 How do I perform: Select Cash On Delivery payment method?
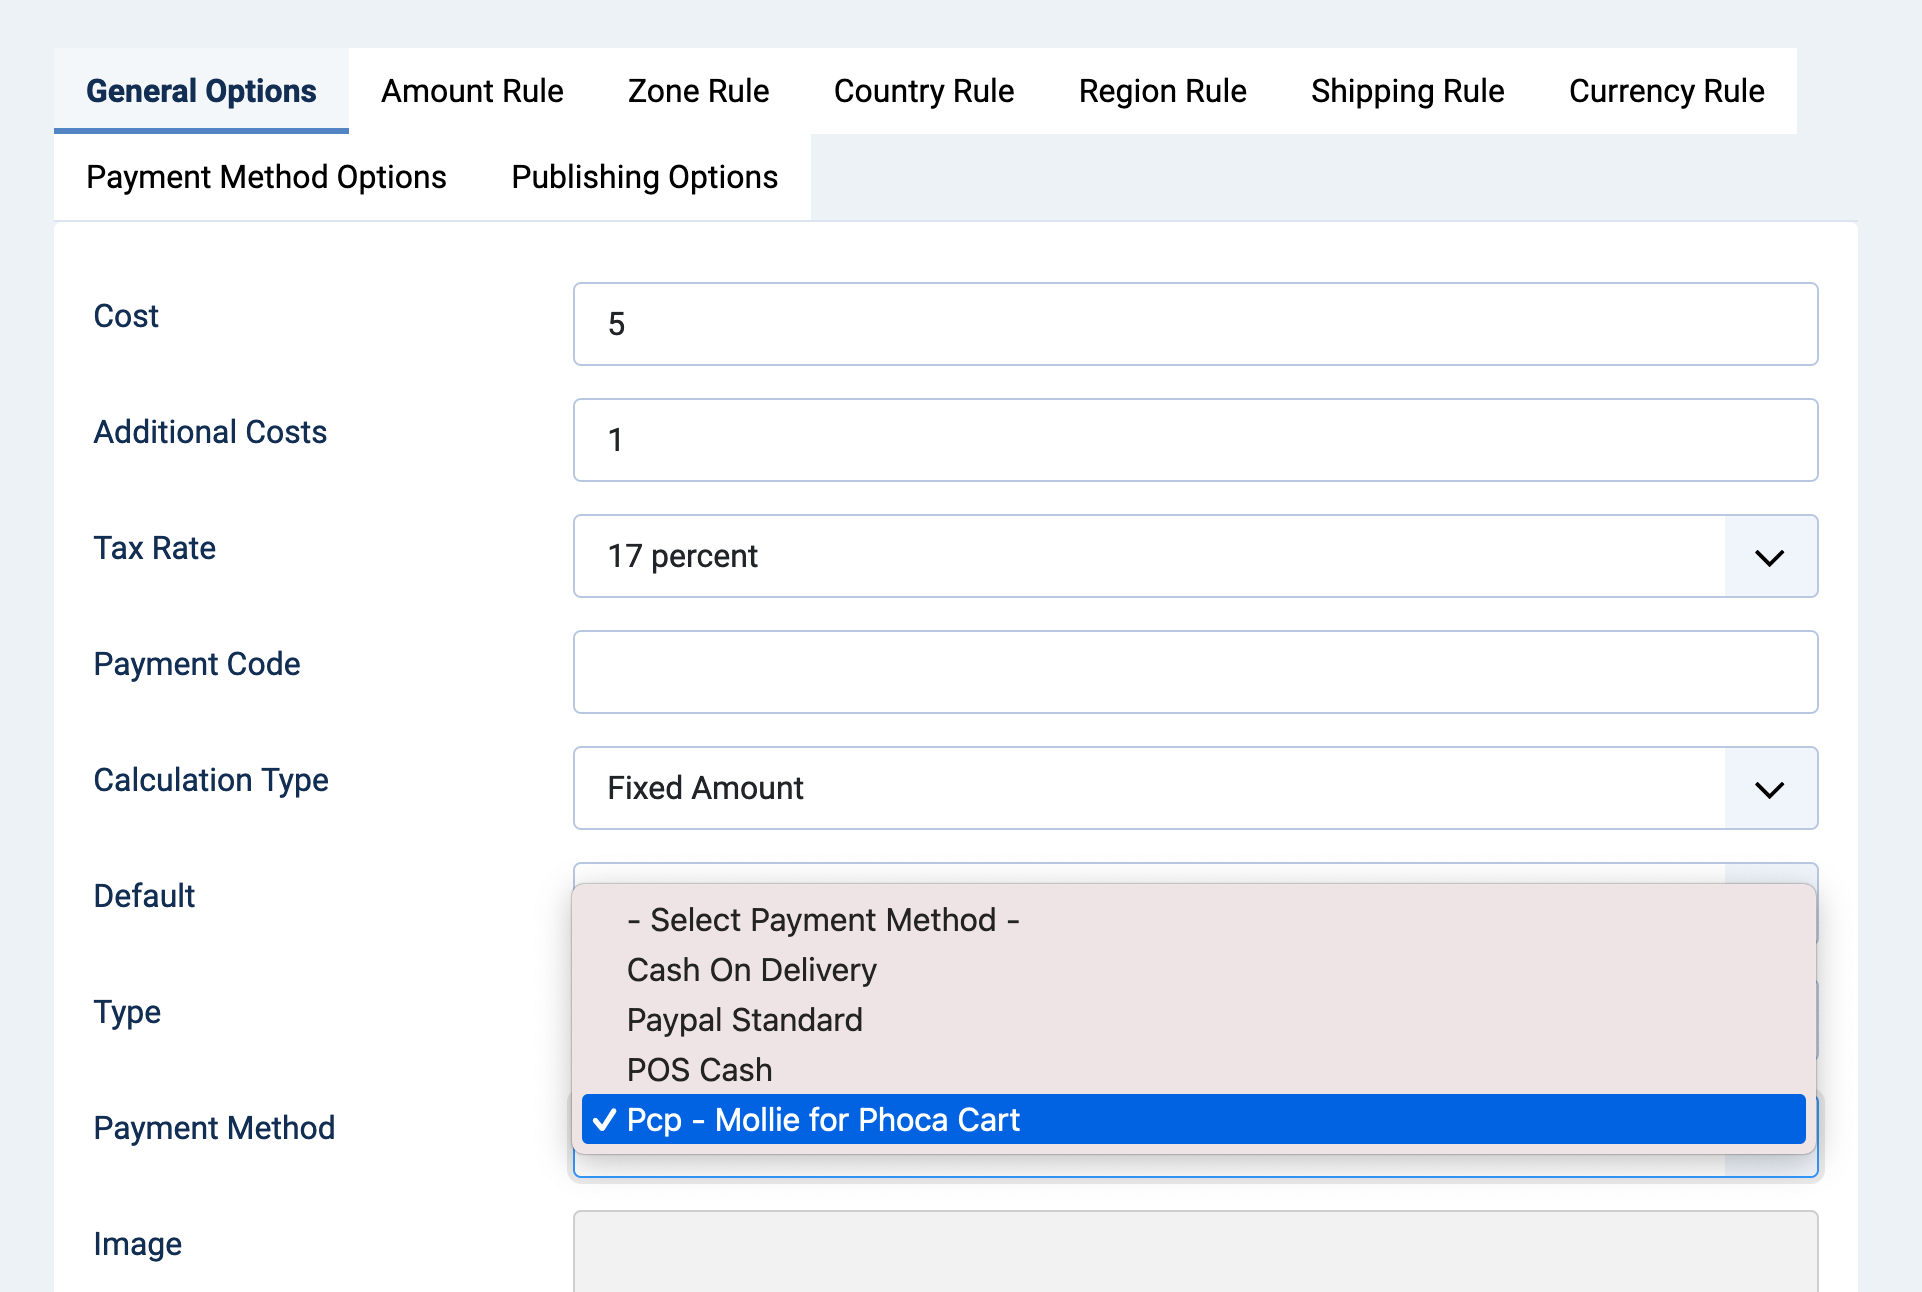point(751,969)
